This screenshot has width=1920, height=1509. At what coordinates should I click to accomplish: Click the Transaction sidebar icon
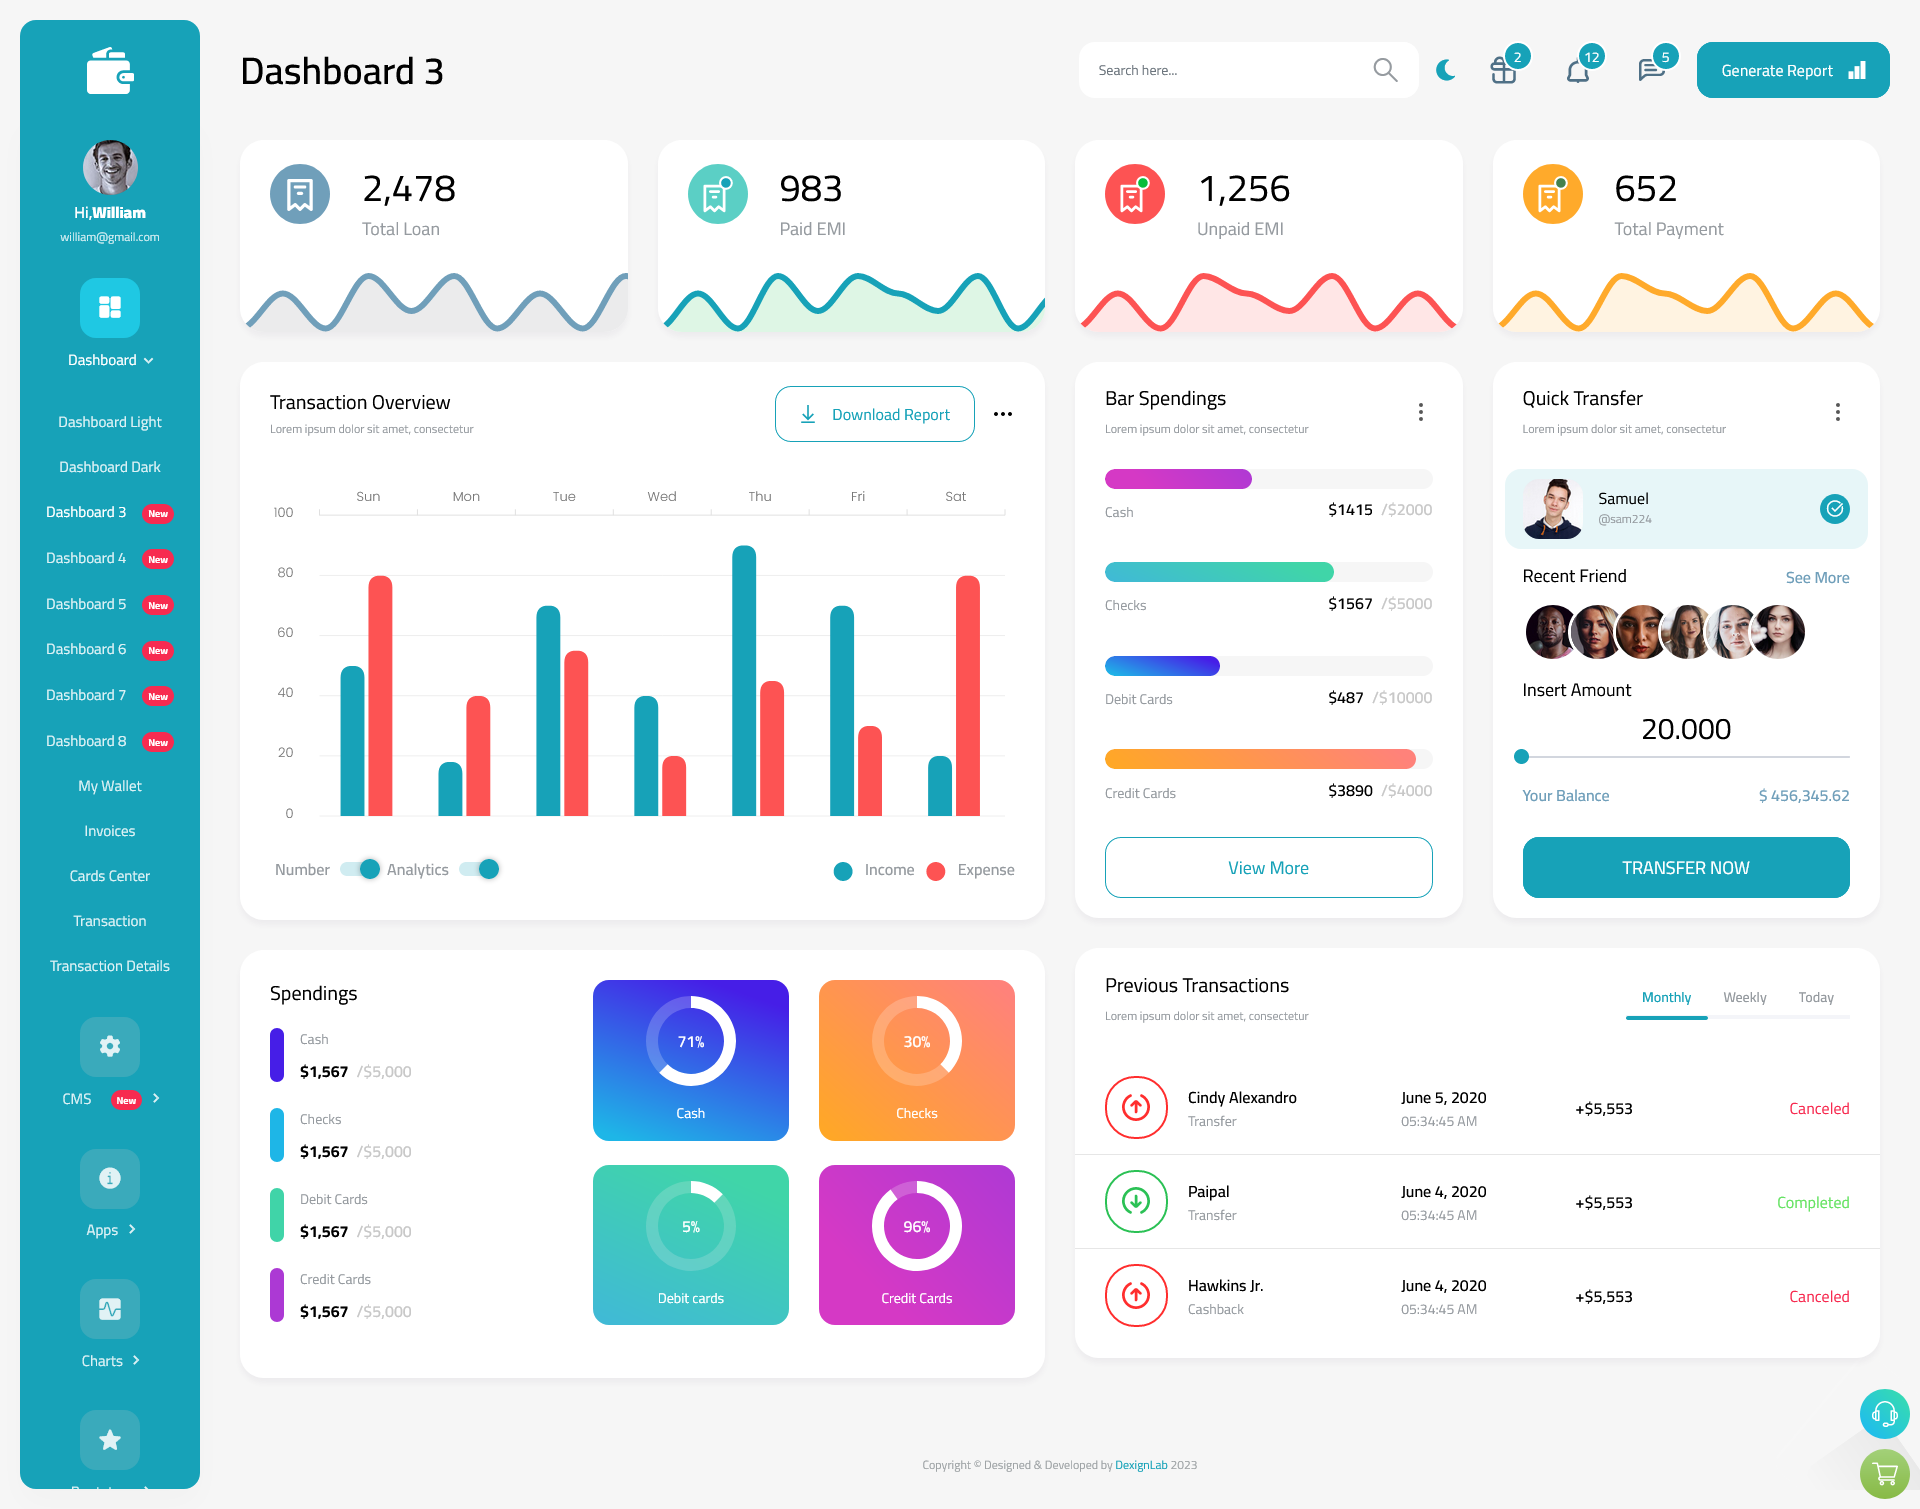click(x=108, y=920)
